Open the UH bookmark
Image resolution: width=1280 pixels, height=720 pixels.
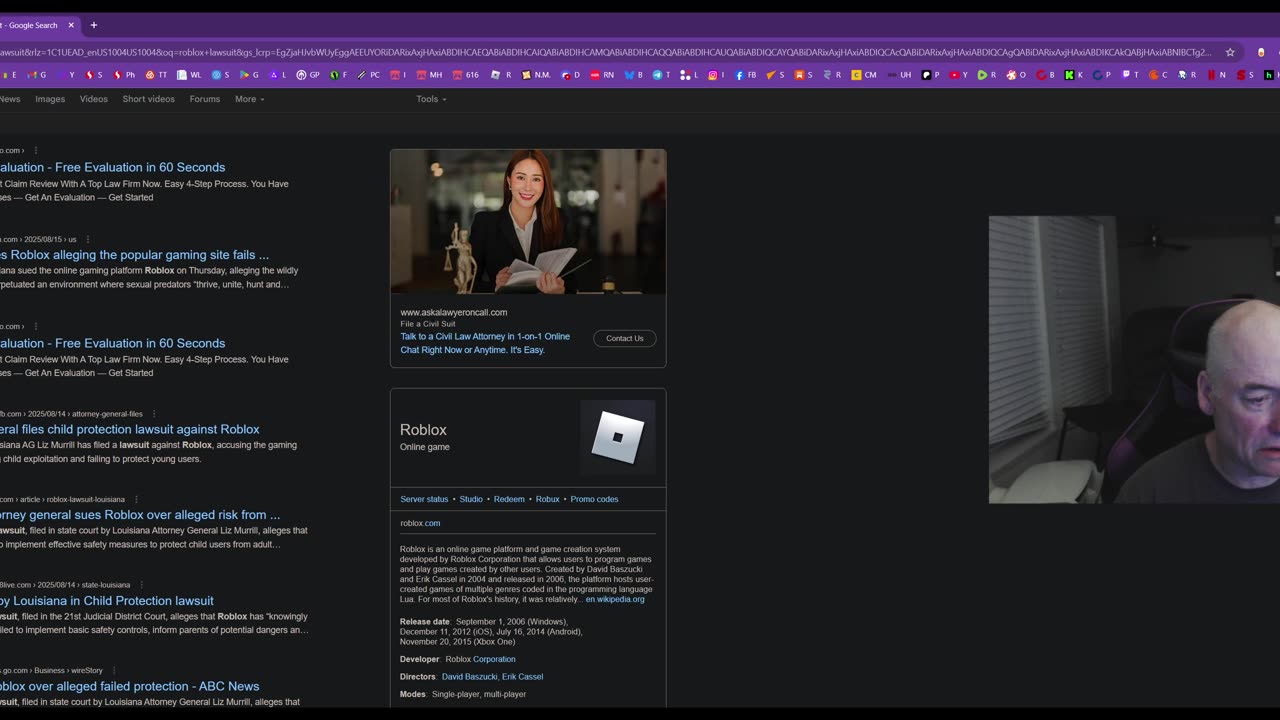[900, 75]
